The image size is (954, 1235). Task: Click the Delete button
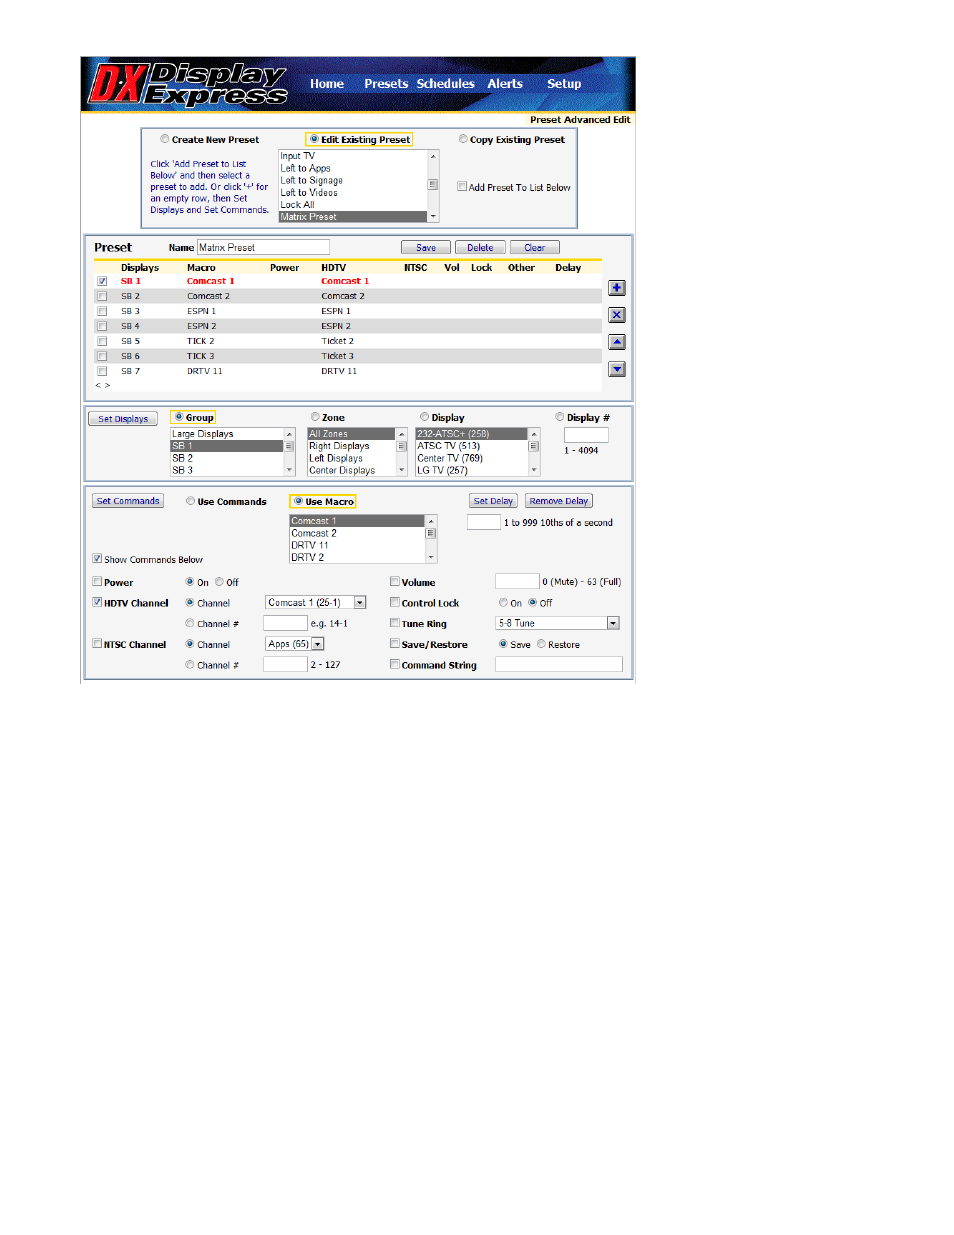[x=480, y=248]
